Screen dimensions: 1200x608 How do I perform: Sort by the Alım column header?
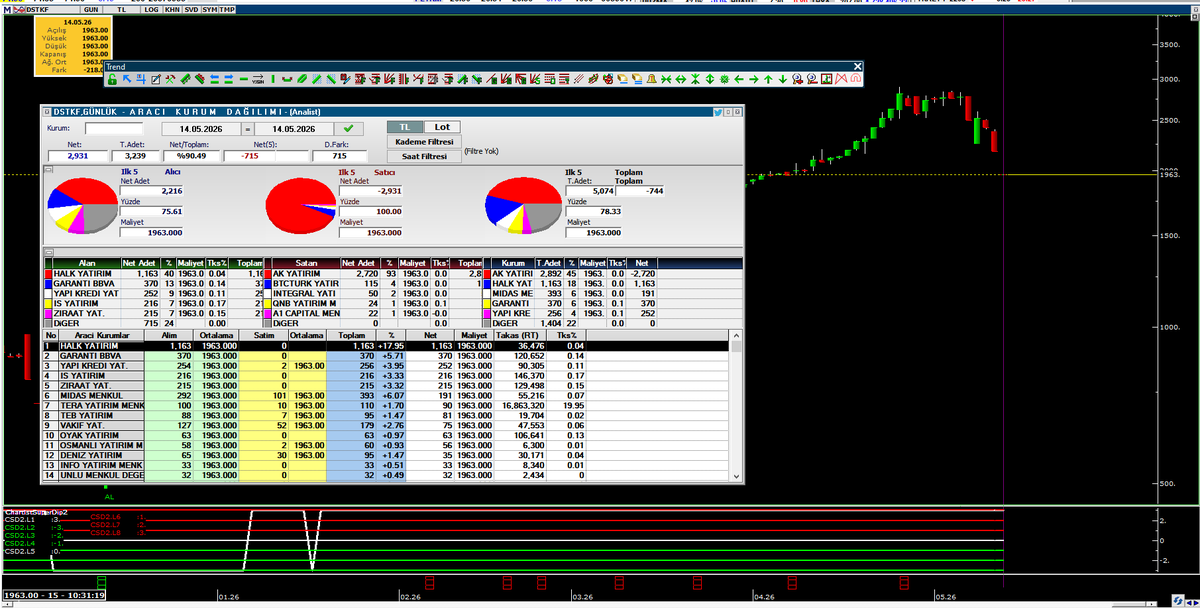(x=169, y=335)
